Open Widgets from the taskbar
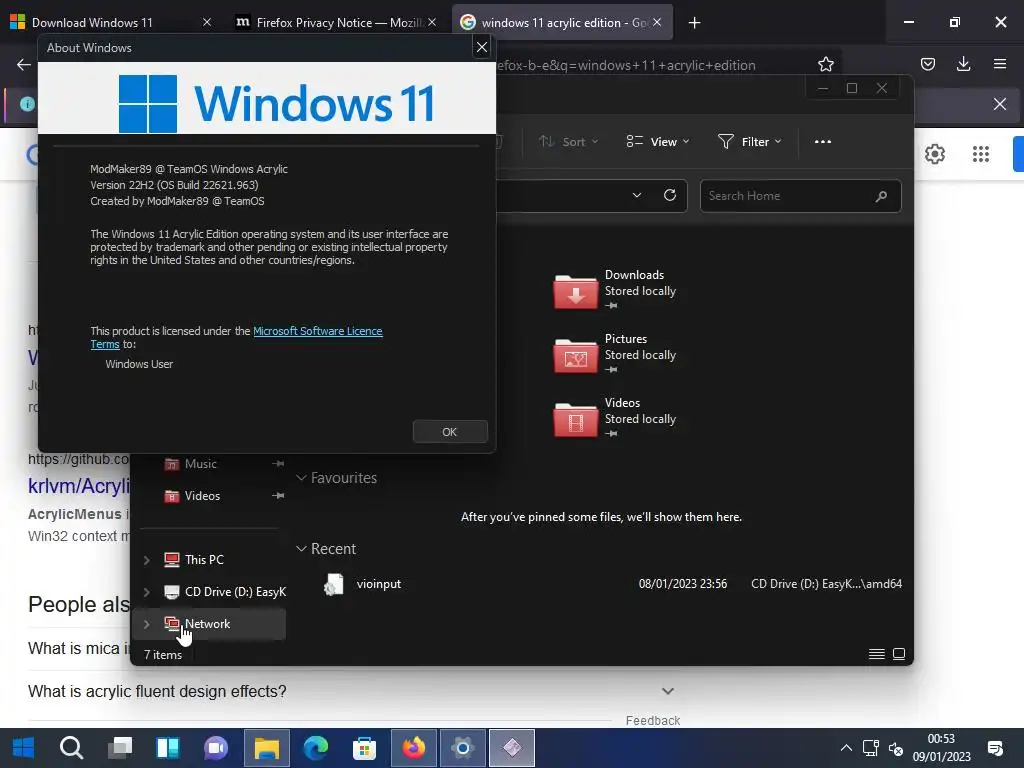 [x=168, y=748]
